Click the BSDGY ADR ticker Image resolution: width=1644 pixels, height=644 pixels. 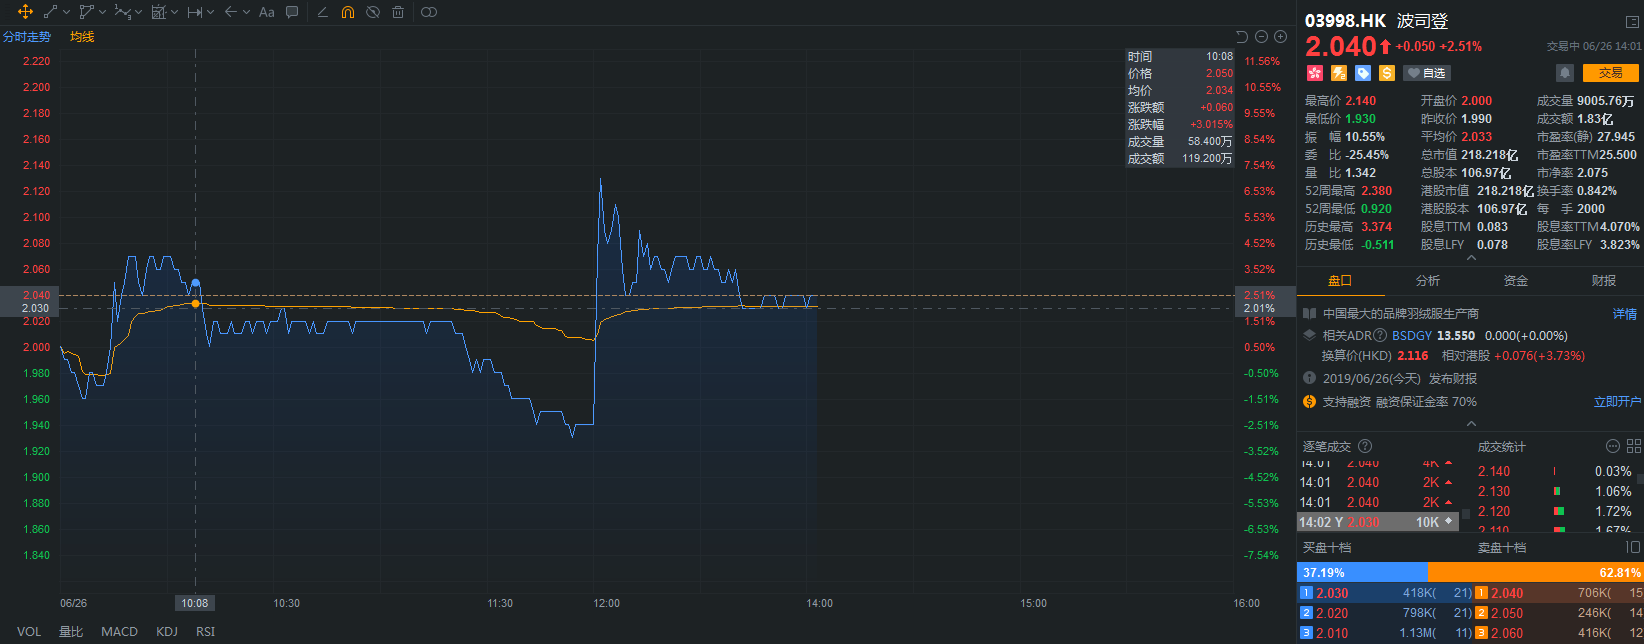pyautogui.click(x=1412, y=336)
